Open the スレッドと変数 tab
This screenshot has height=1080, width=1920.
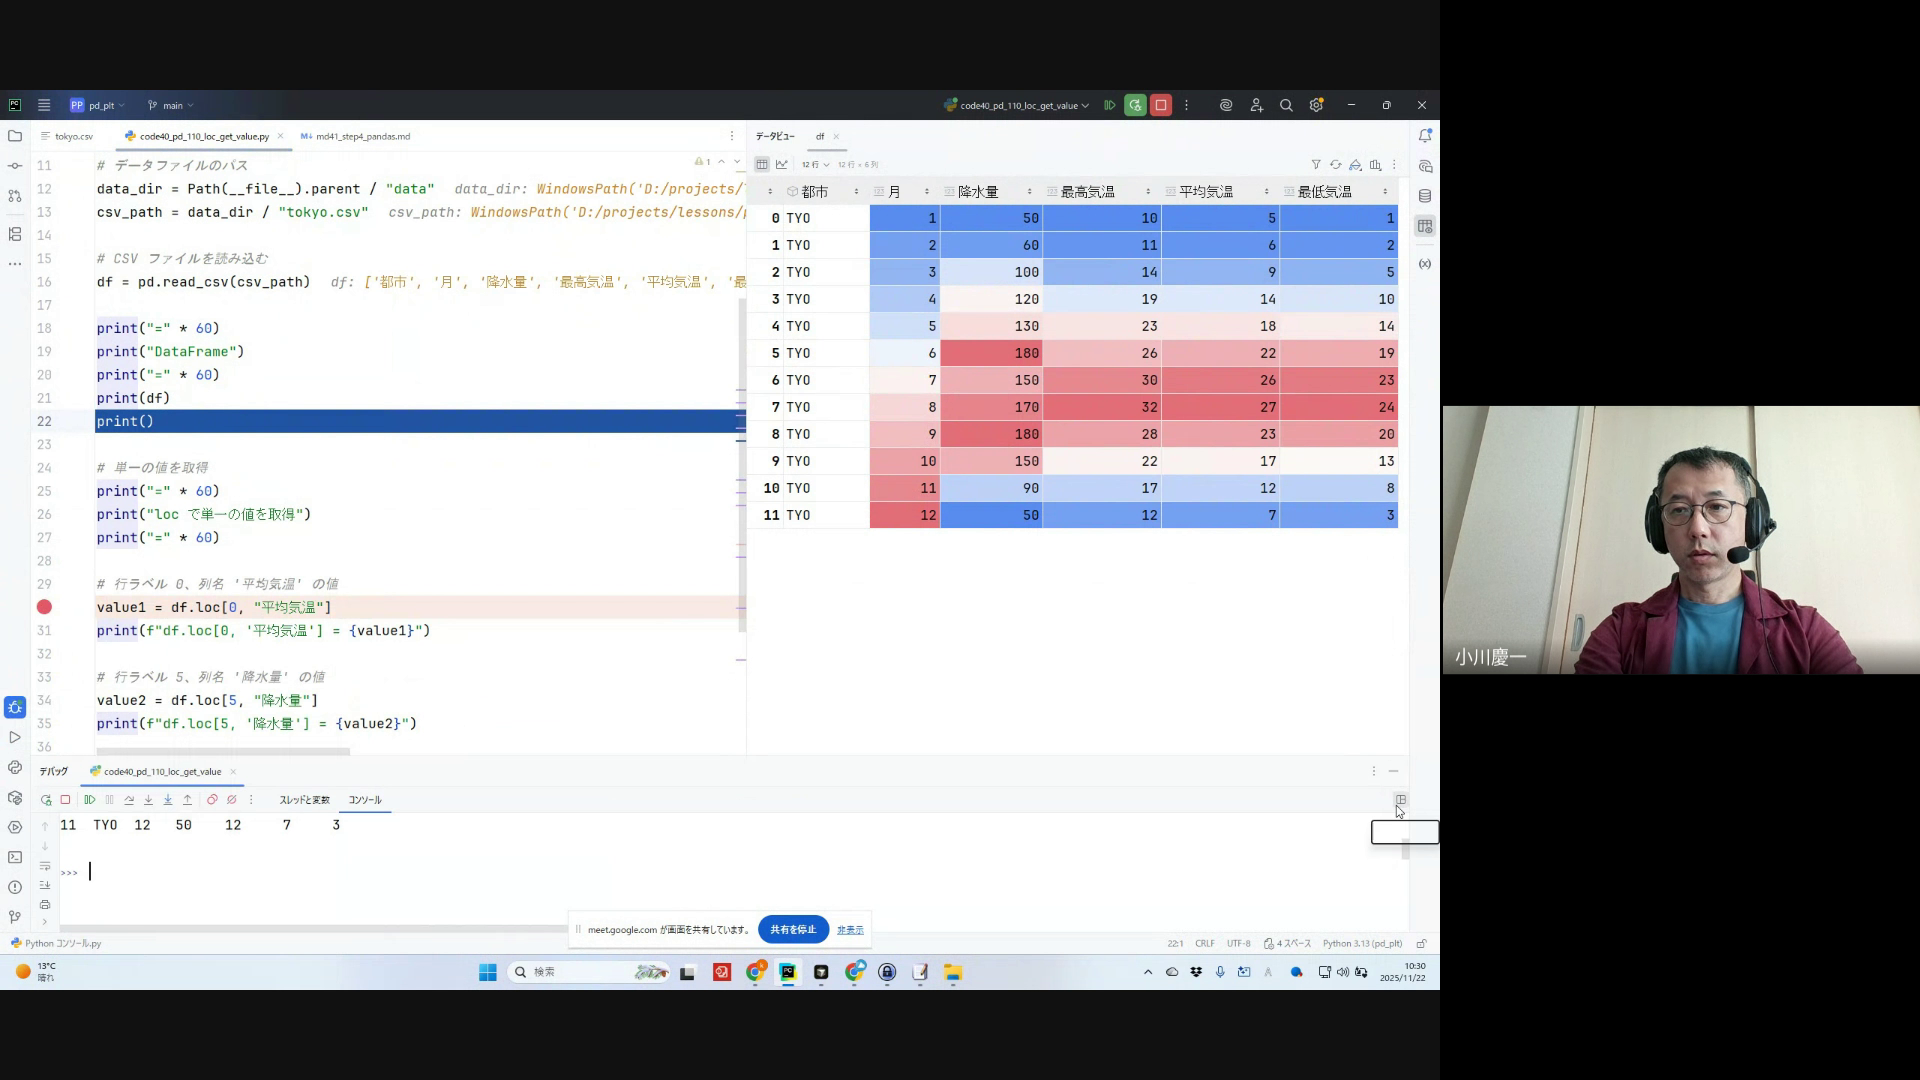pyautogui.click(x=304, y=800)
